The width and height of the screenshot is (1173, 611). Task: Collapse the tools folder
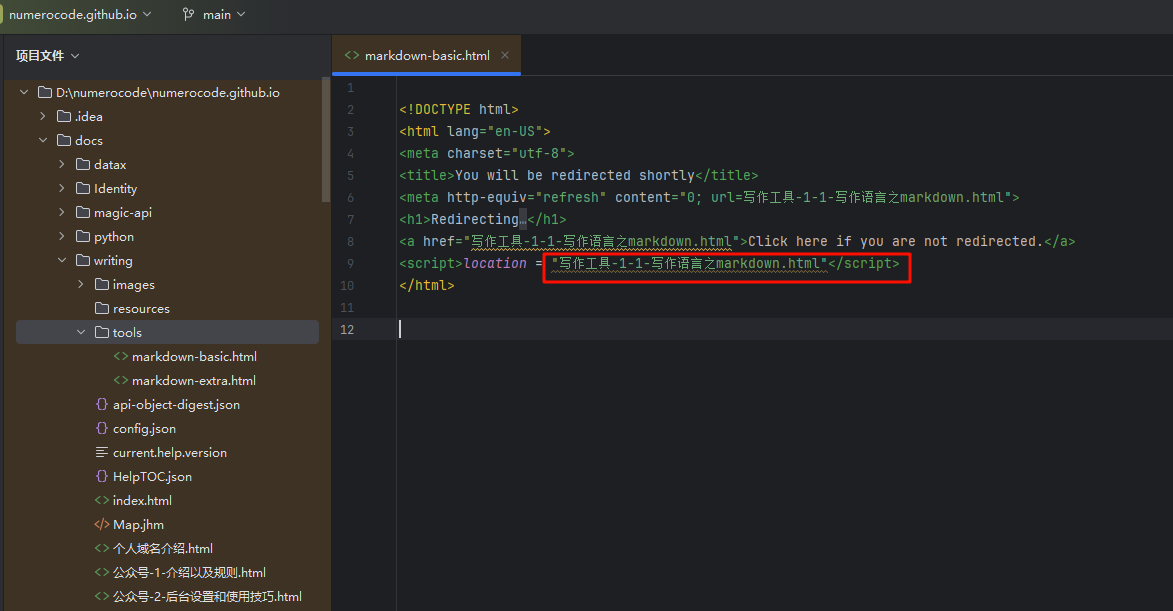[81, 333]
